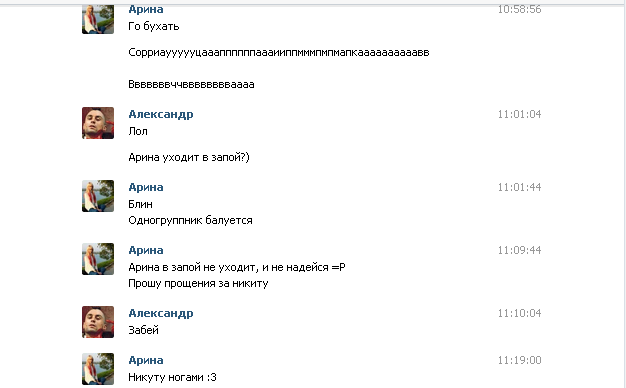Click the Арина name at 11:09:44
Viewport: 626px width, 388px height.
pos(146,250)
